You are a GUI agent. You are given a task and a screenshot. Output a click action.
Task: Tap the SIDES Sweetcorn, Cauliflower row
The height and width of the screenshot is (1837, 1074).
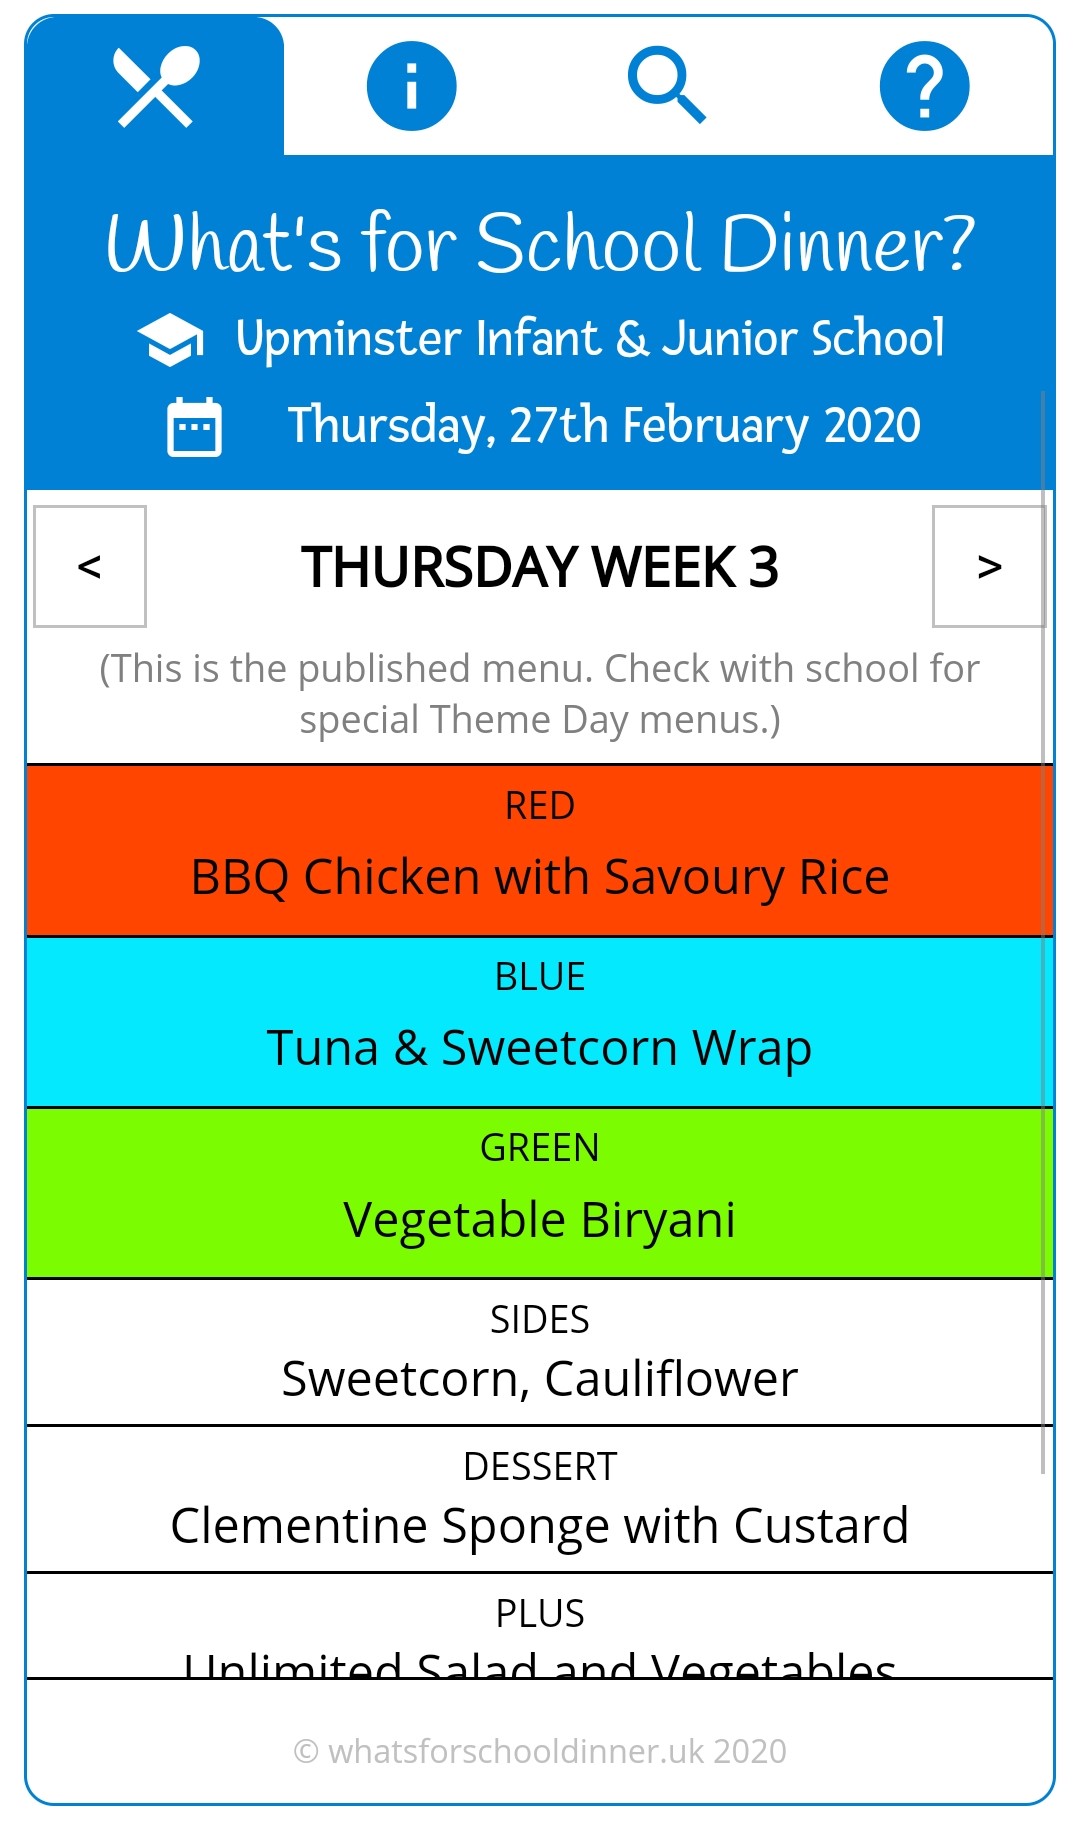[x=540, y=1352]
